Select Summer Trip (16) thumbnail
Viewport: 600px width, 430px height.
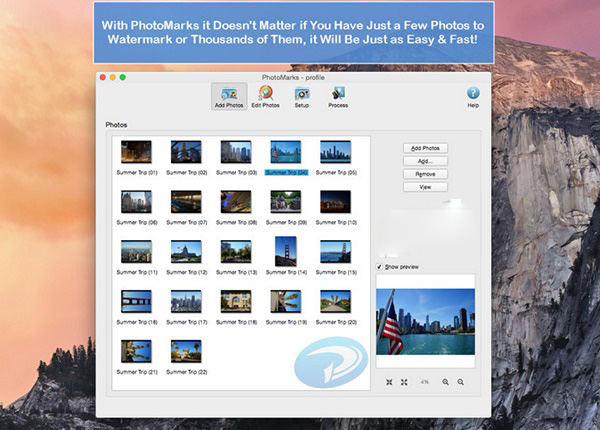pos(136,301)
